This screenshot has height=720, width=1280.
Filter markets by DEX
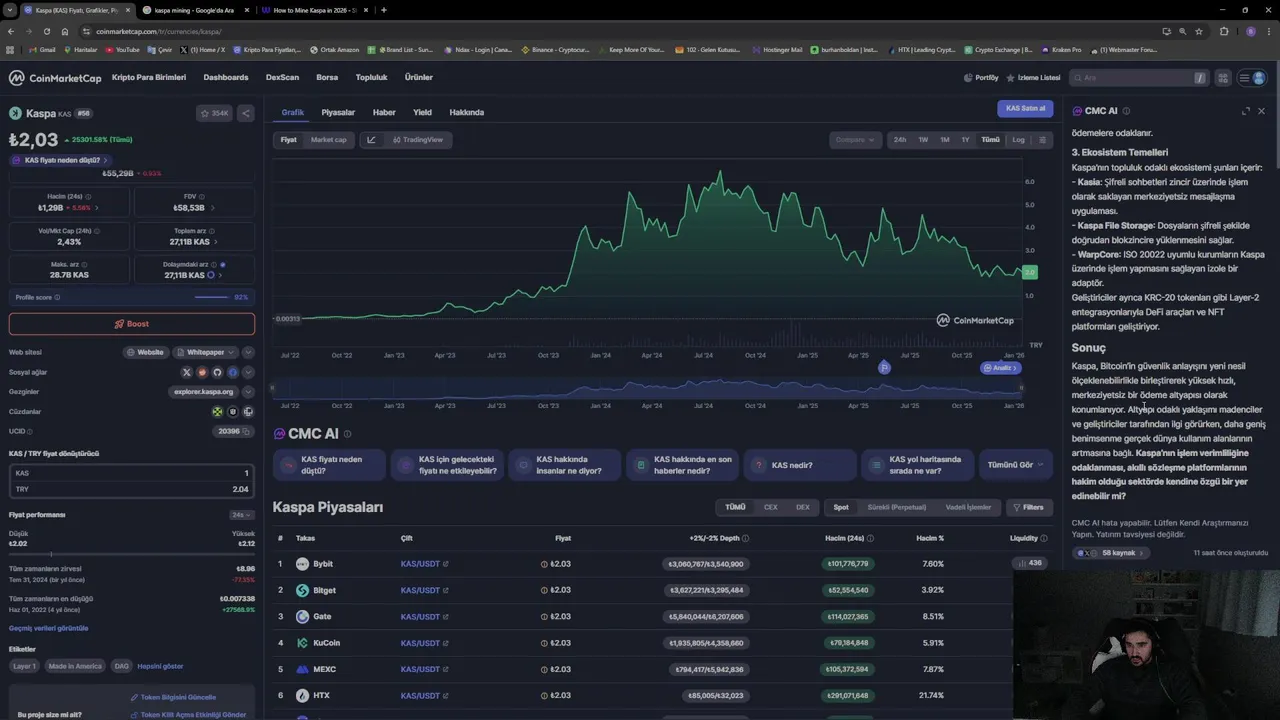[x=802, y=507]
